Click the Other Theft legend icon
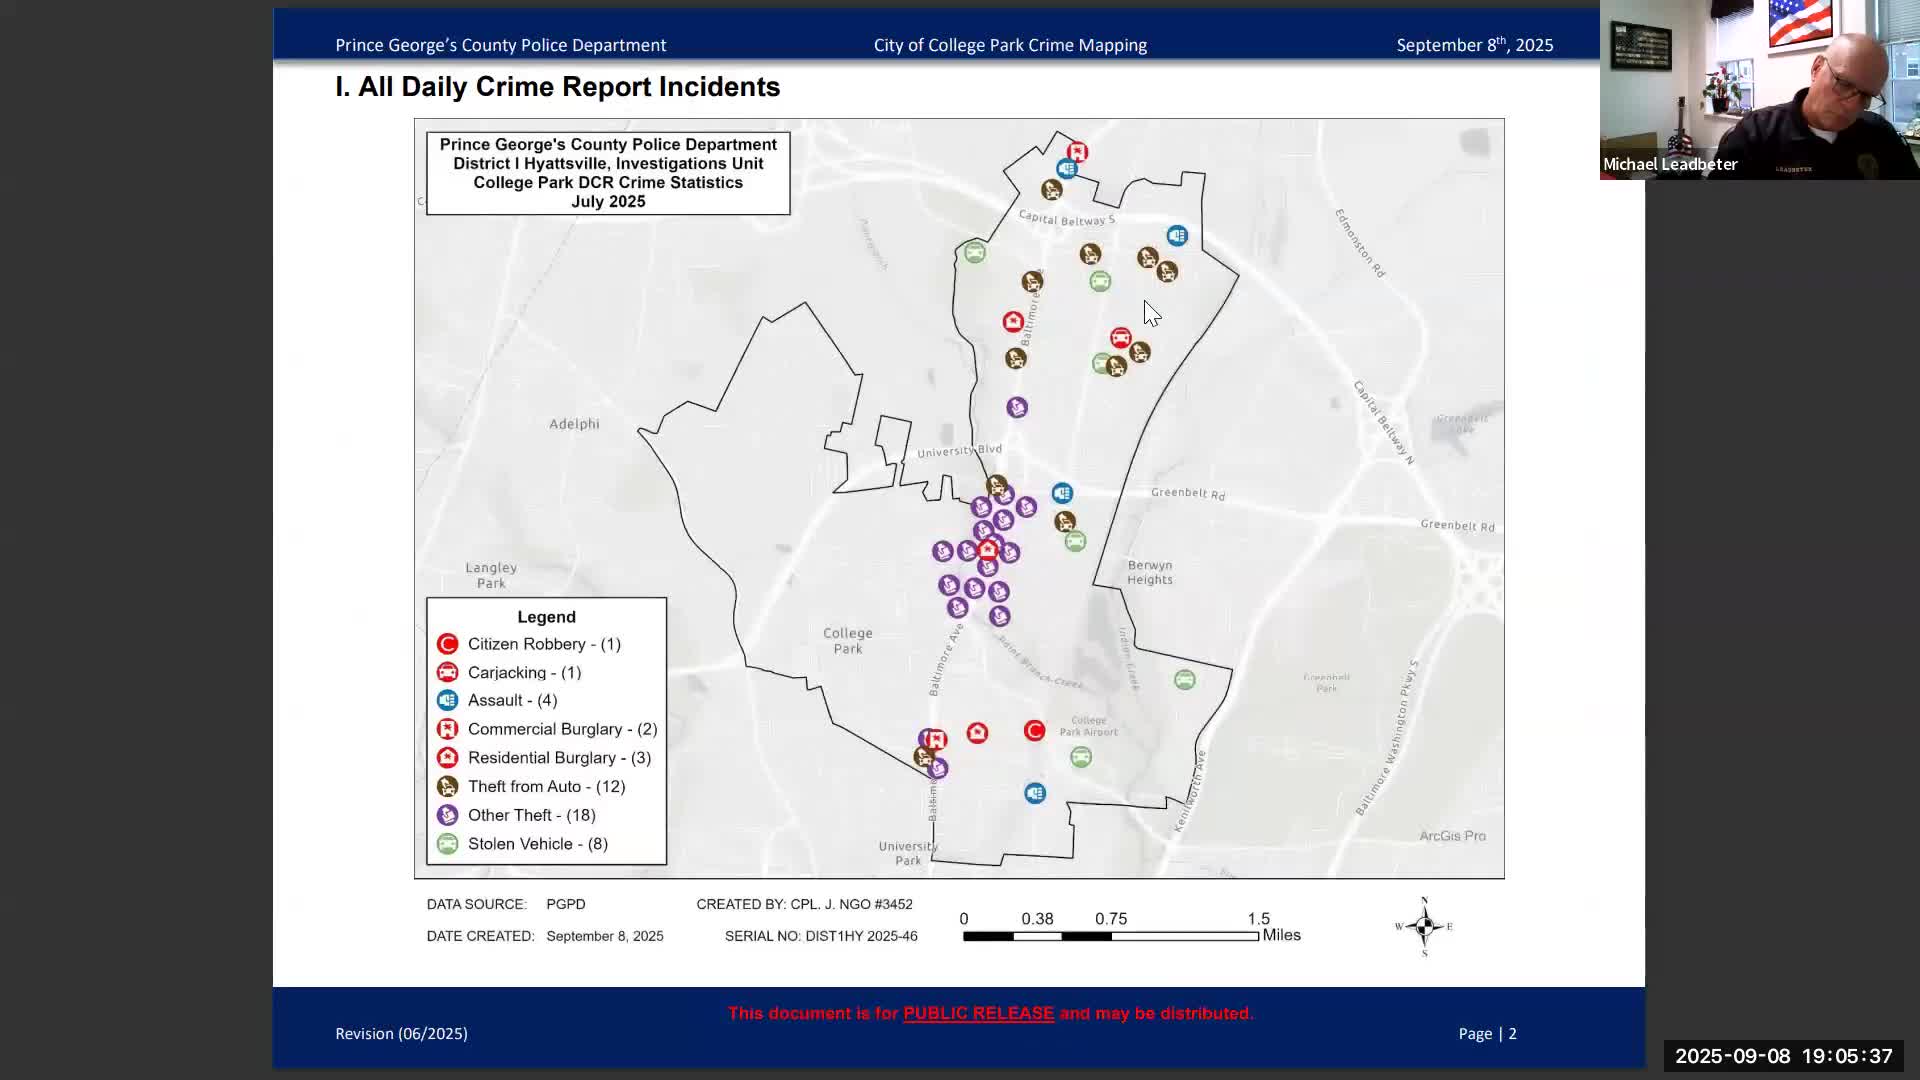The width and height of the screenshot is (1920, 1080). [447, 815]
